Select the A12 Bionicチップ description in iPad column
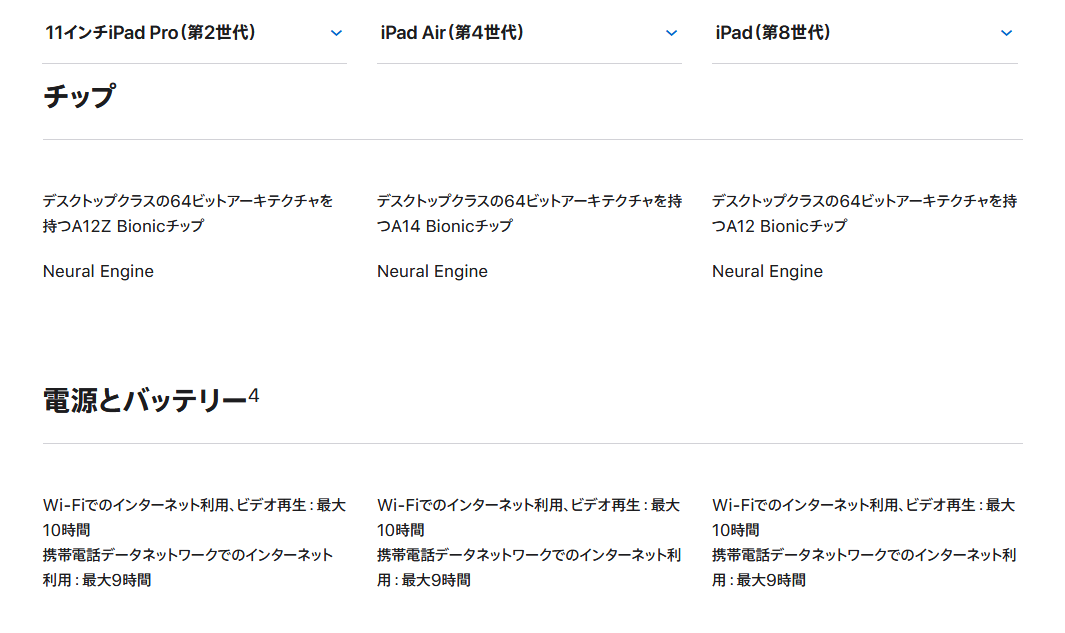 [863, 213]
